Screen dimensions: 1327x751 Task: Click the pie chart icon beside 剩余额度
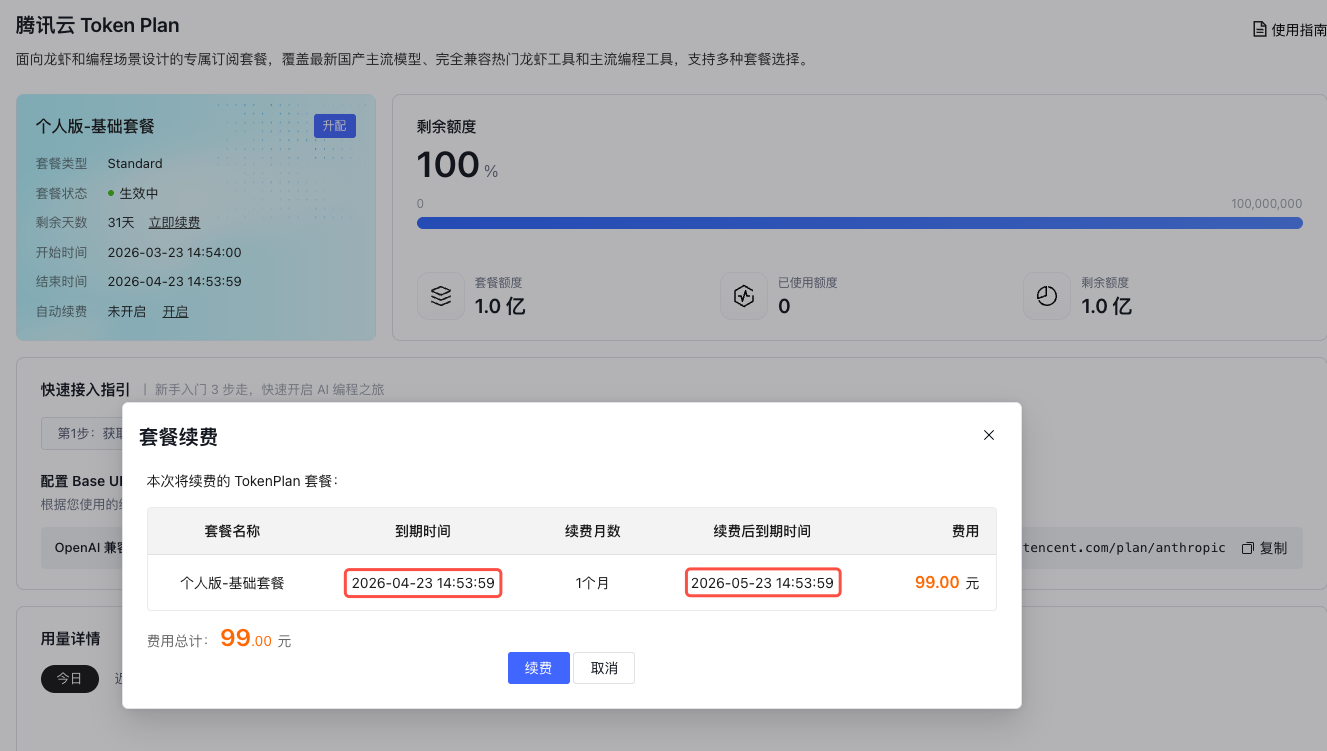click(x=1047, y=296)
